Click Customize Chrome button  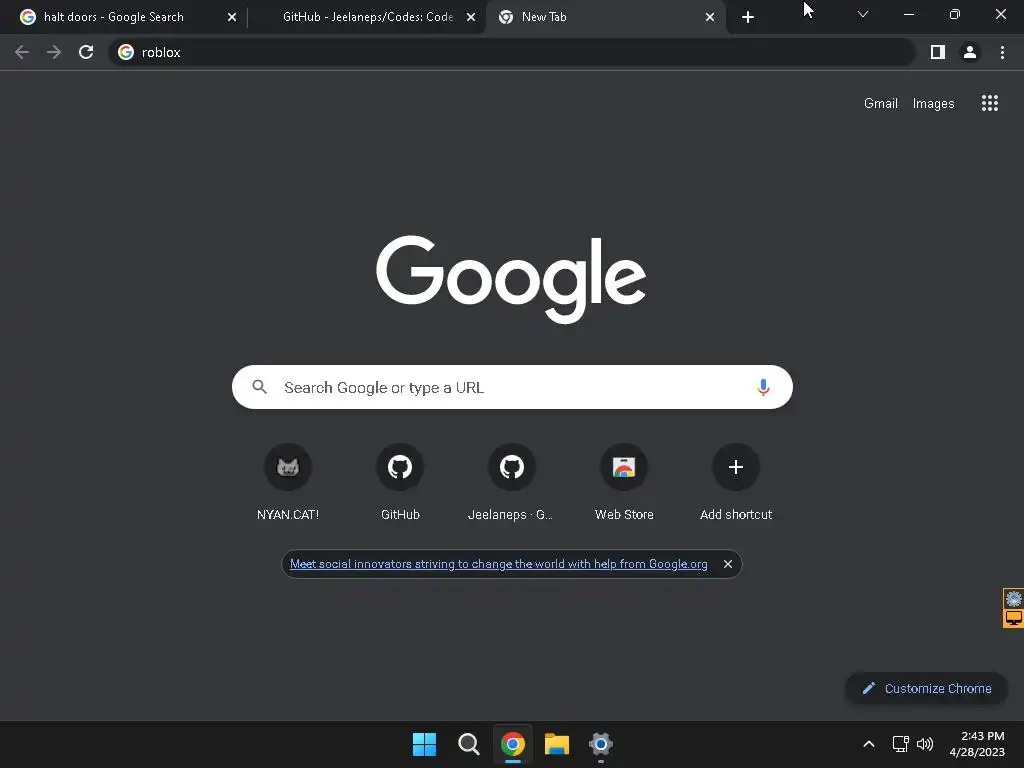point(927,688)
